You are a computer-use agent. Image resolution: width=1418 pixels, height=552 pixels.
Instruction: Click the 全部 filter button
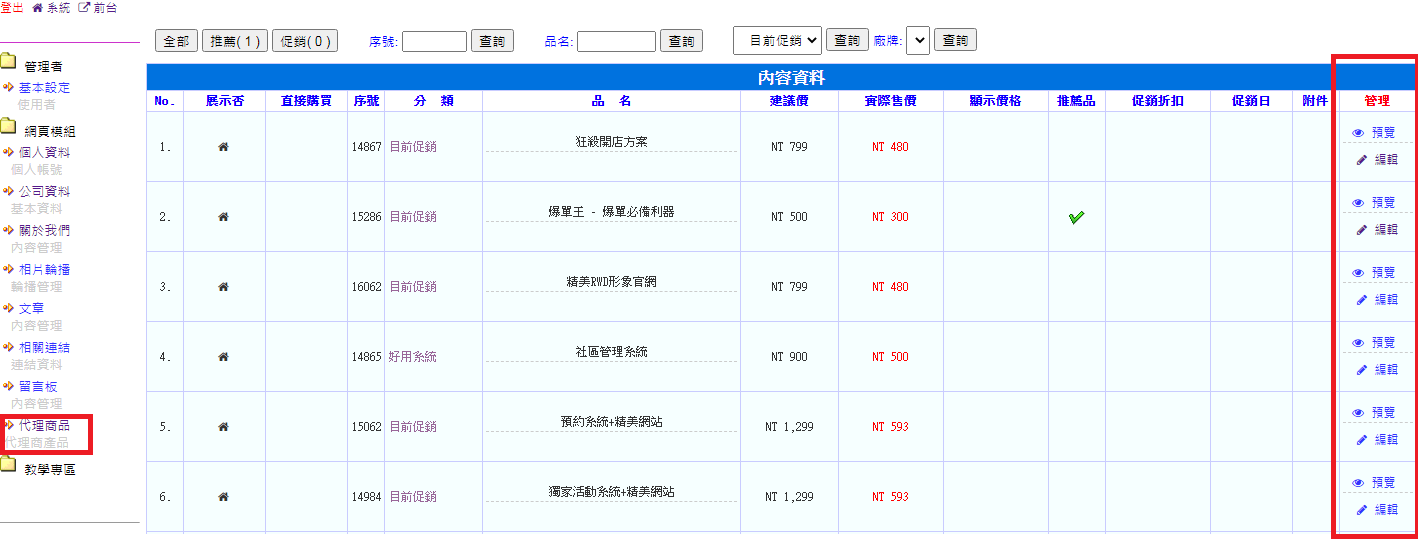pyautogui.click(x=176, y=41)
